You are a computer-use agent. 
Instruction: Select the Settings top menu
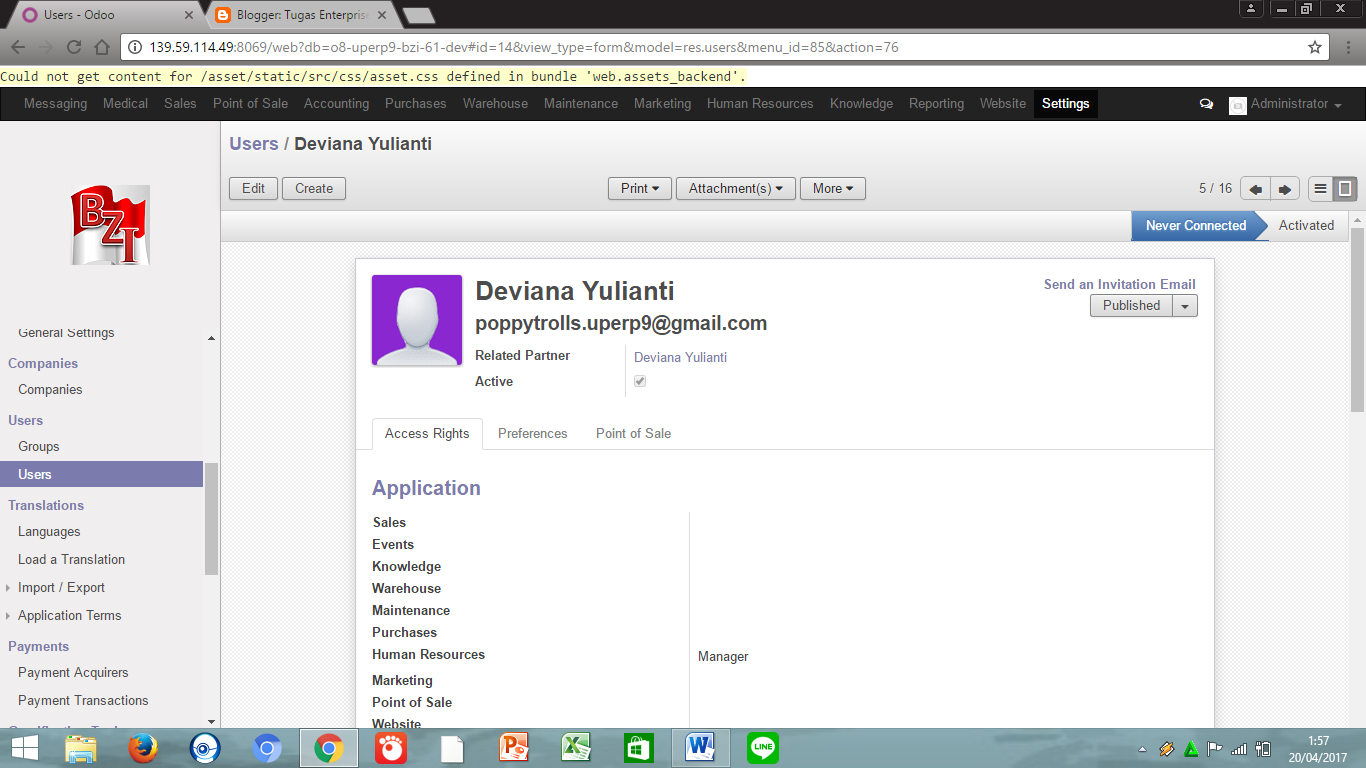coord(1066,104)
